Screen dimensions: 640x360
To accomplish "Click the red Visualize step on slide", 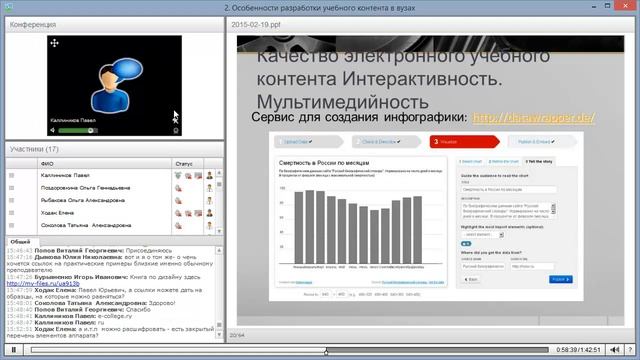I will coord(464,142).
